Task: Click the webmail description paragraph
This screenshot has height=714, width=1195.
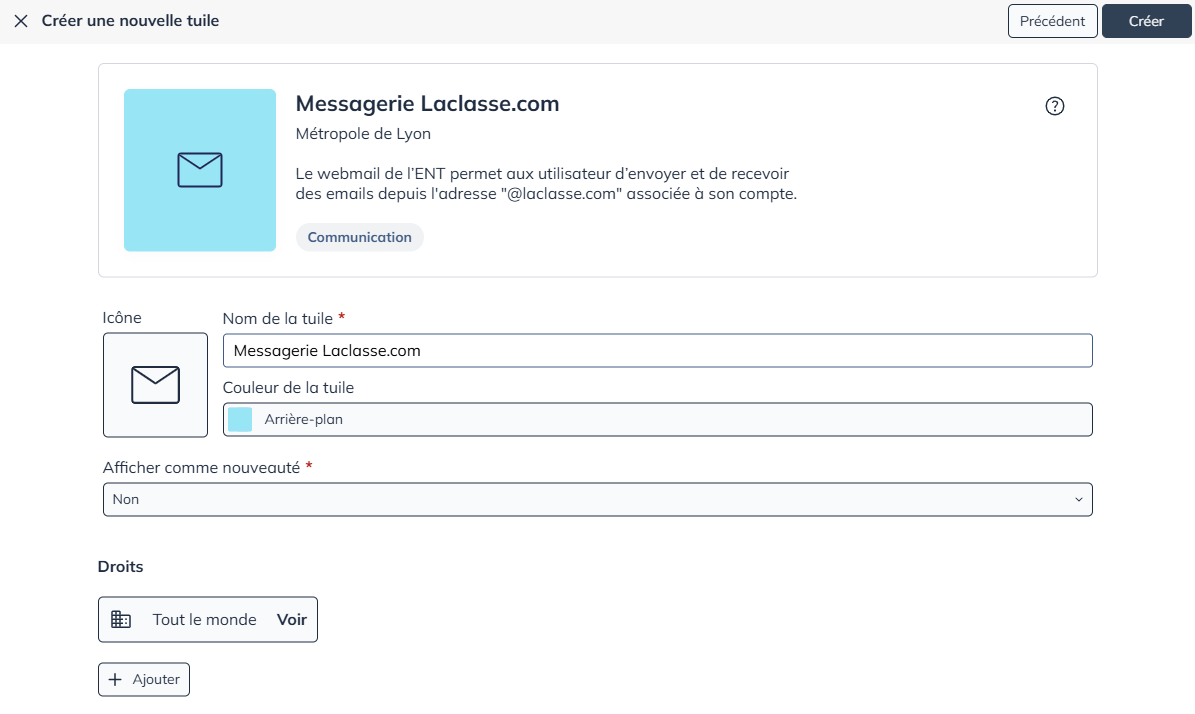Action: pyautogui.click(x=546, y=184)
